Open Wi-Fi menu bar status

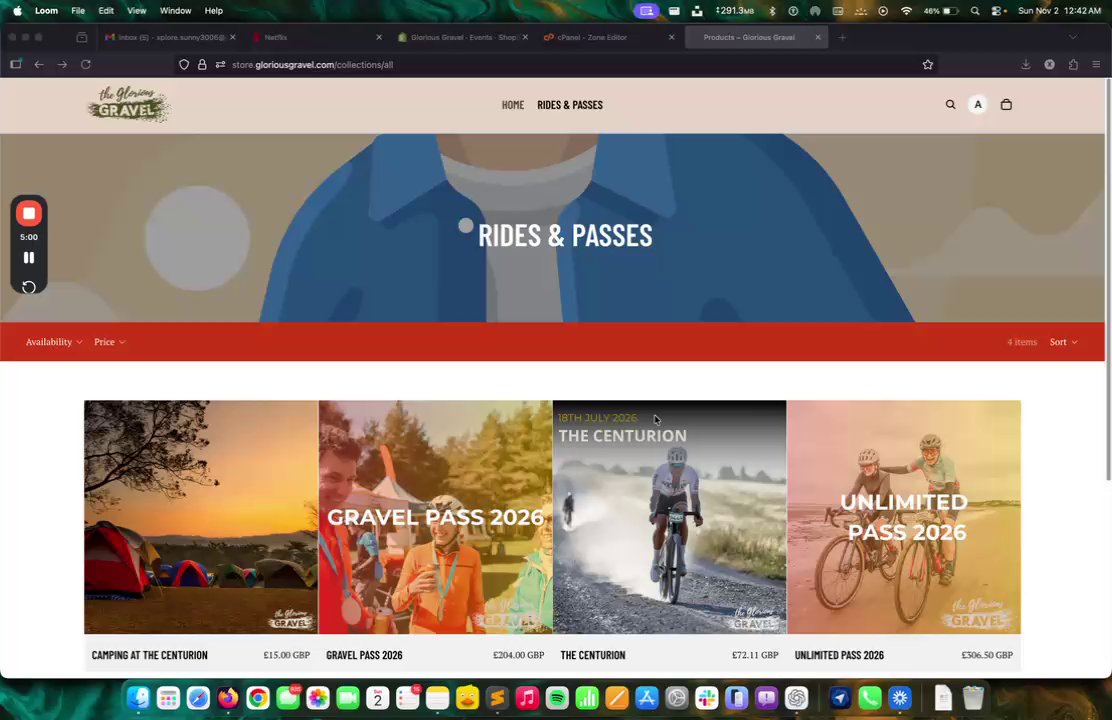point(906,11)
